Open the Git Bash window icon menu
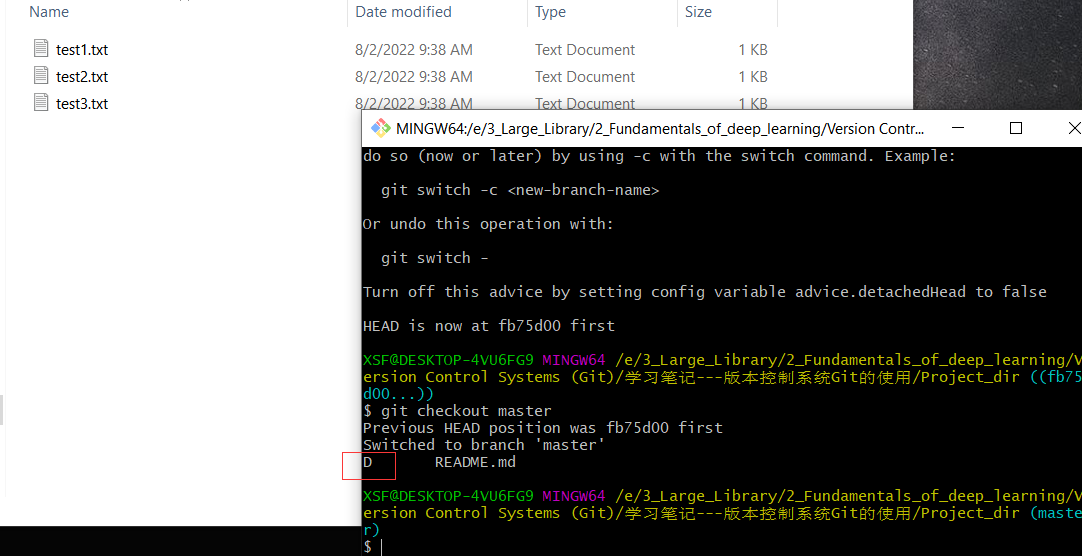 (380, 128)
